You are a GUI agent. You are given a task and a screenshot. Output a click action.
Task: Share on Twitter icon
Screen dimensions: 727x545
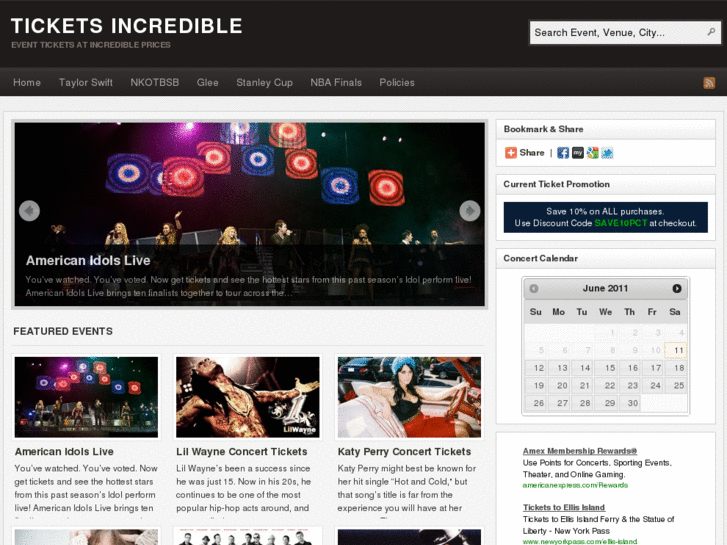click(607, 153)
